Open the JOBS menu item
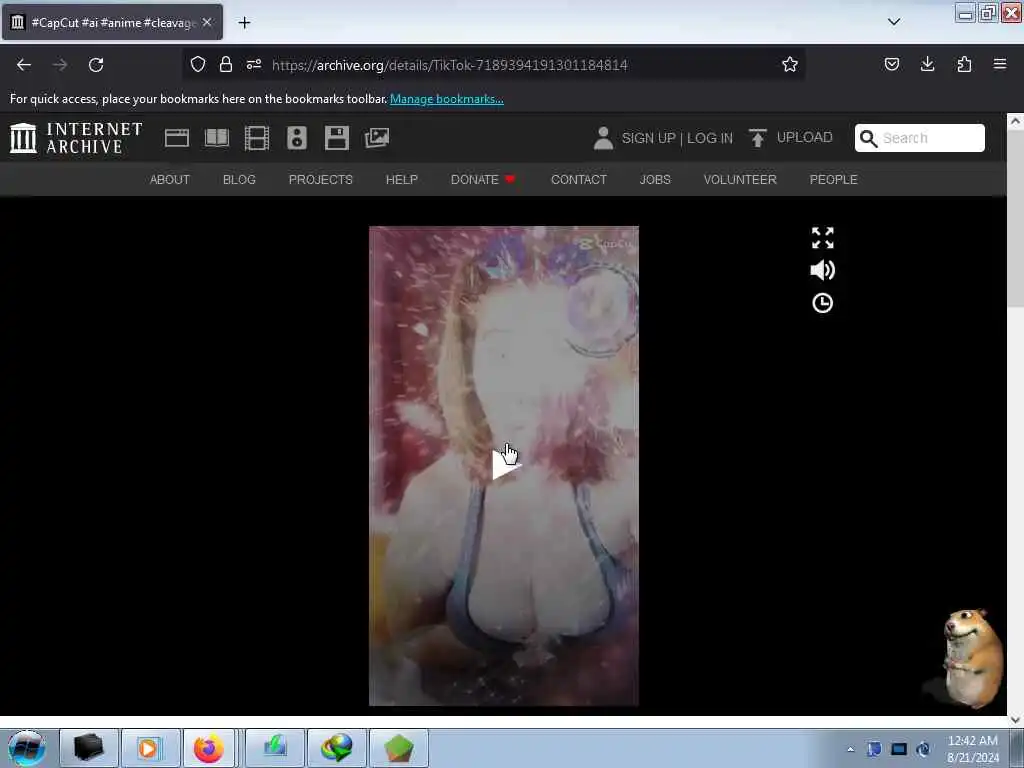1024x768 pixels. 655,180
